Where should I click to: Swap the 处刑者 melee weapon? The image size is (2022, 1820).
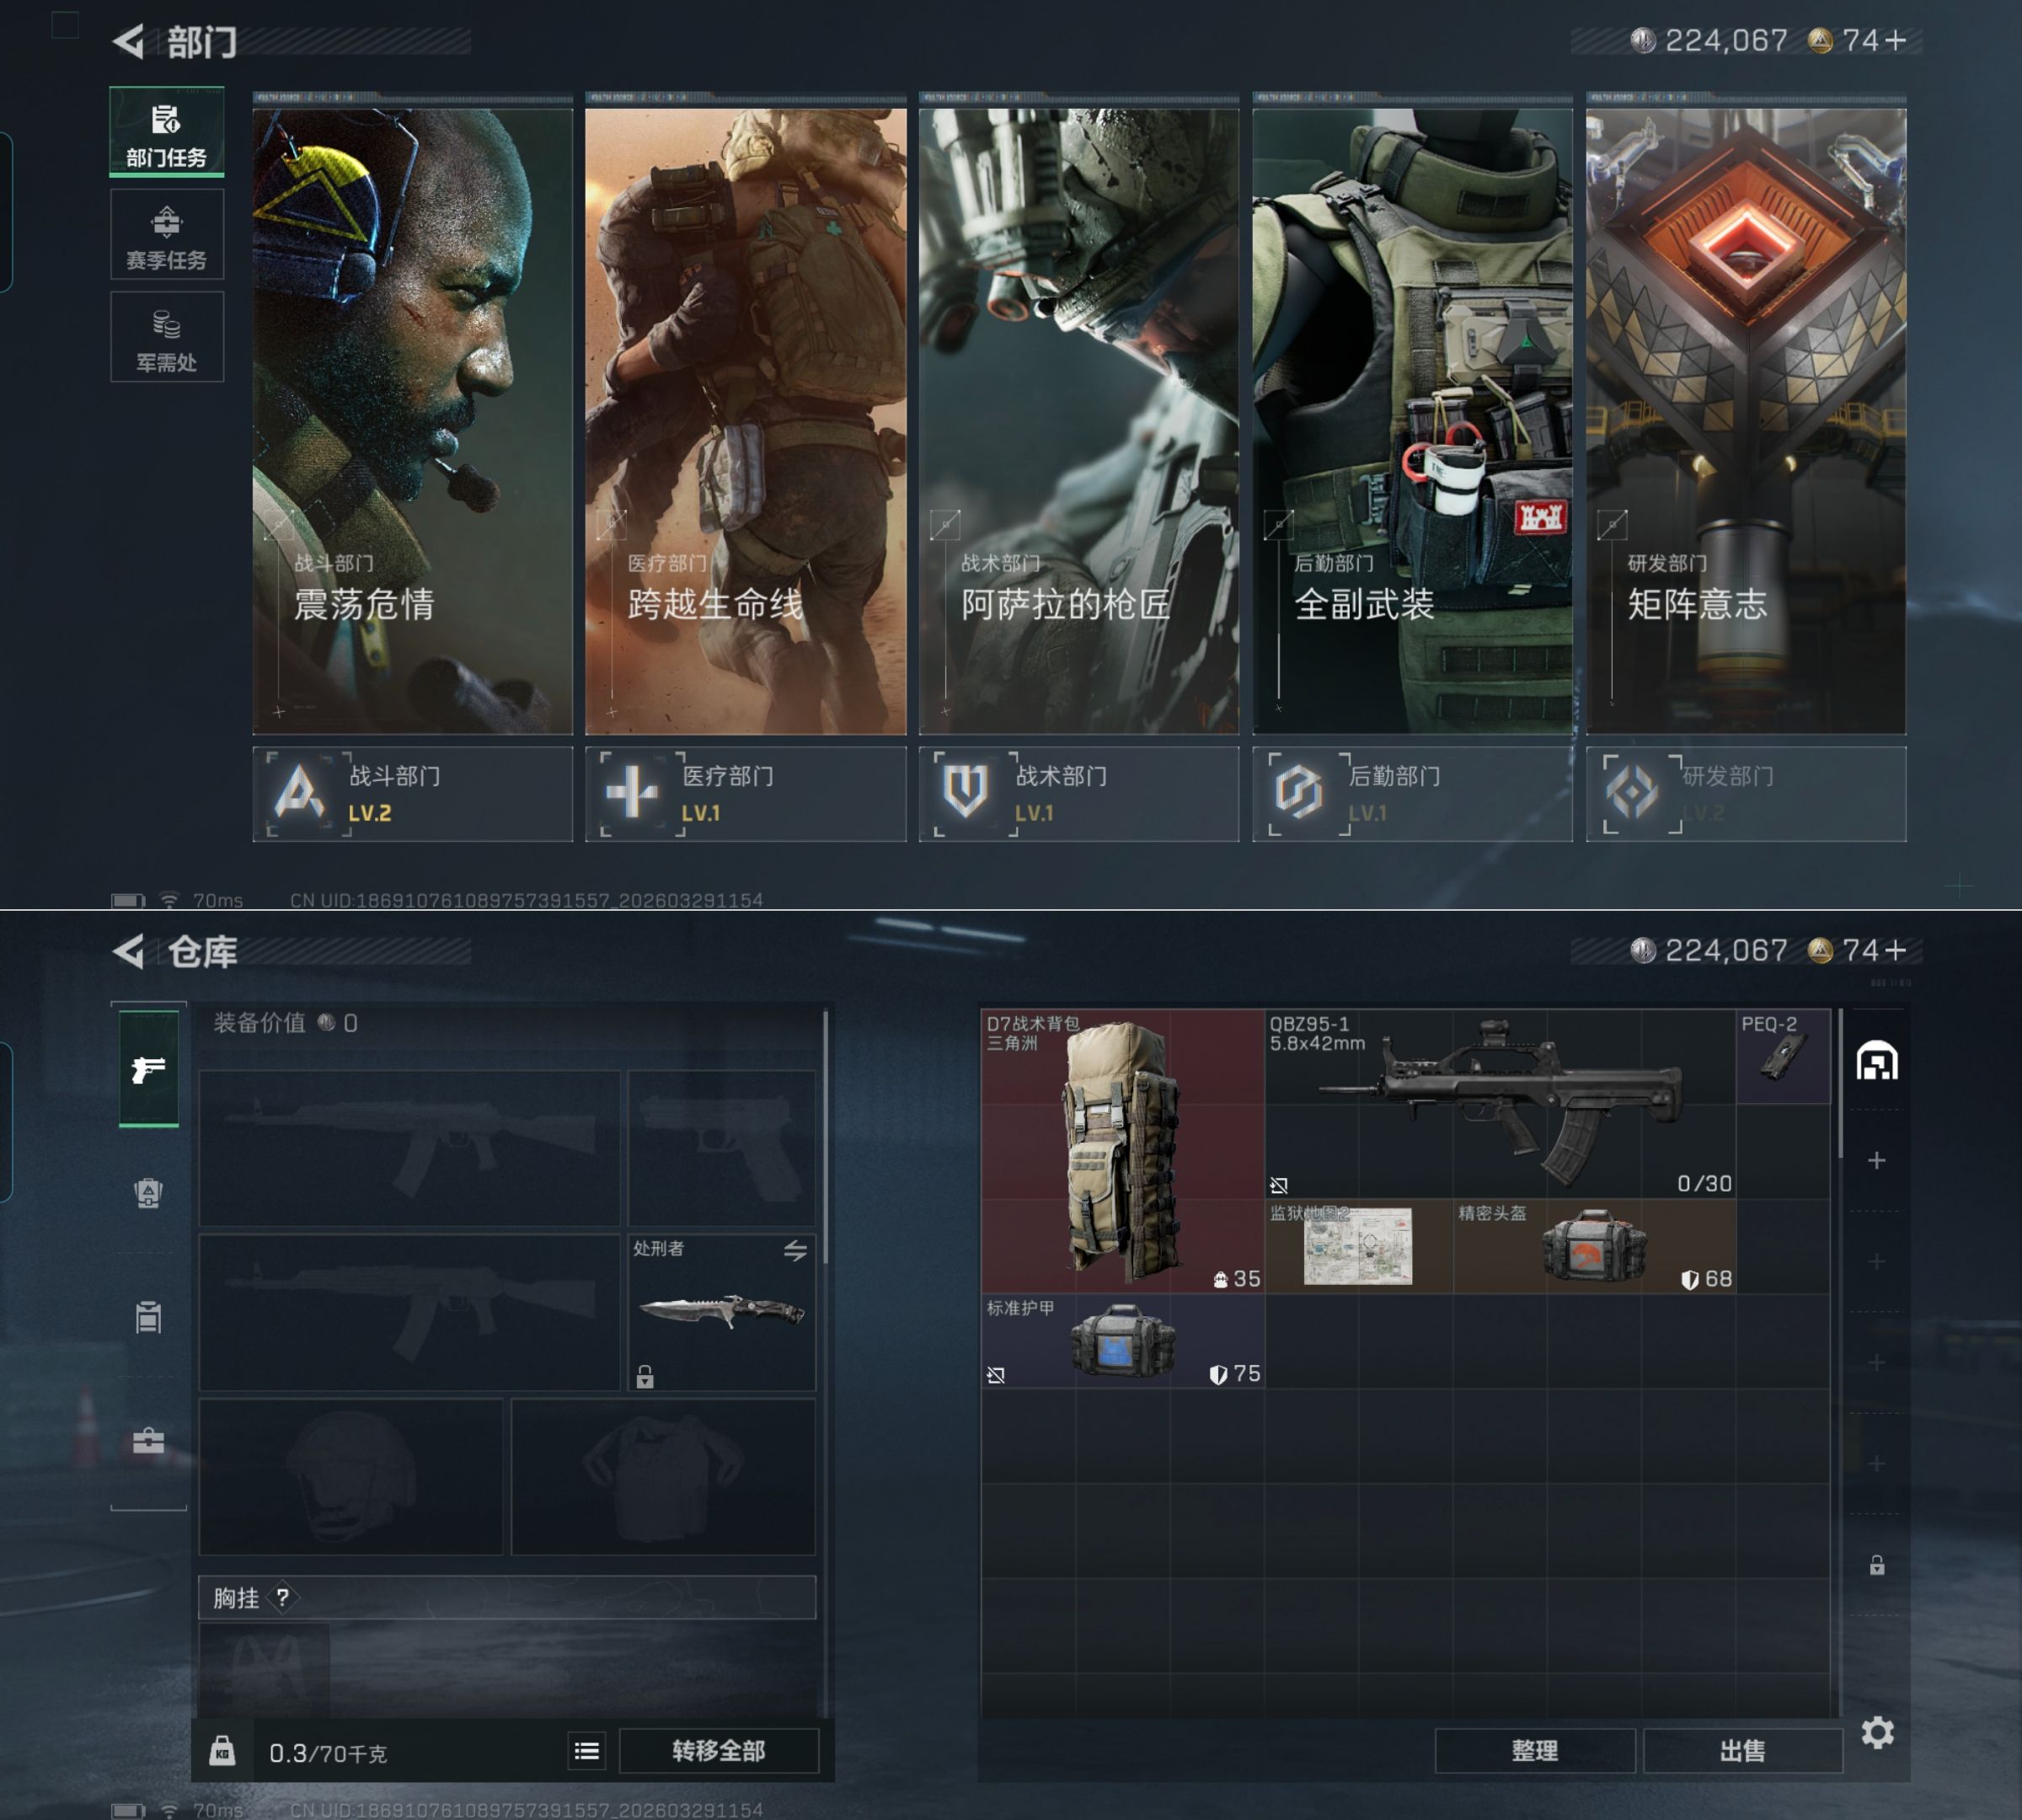click(795, 1250)
